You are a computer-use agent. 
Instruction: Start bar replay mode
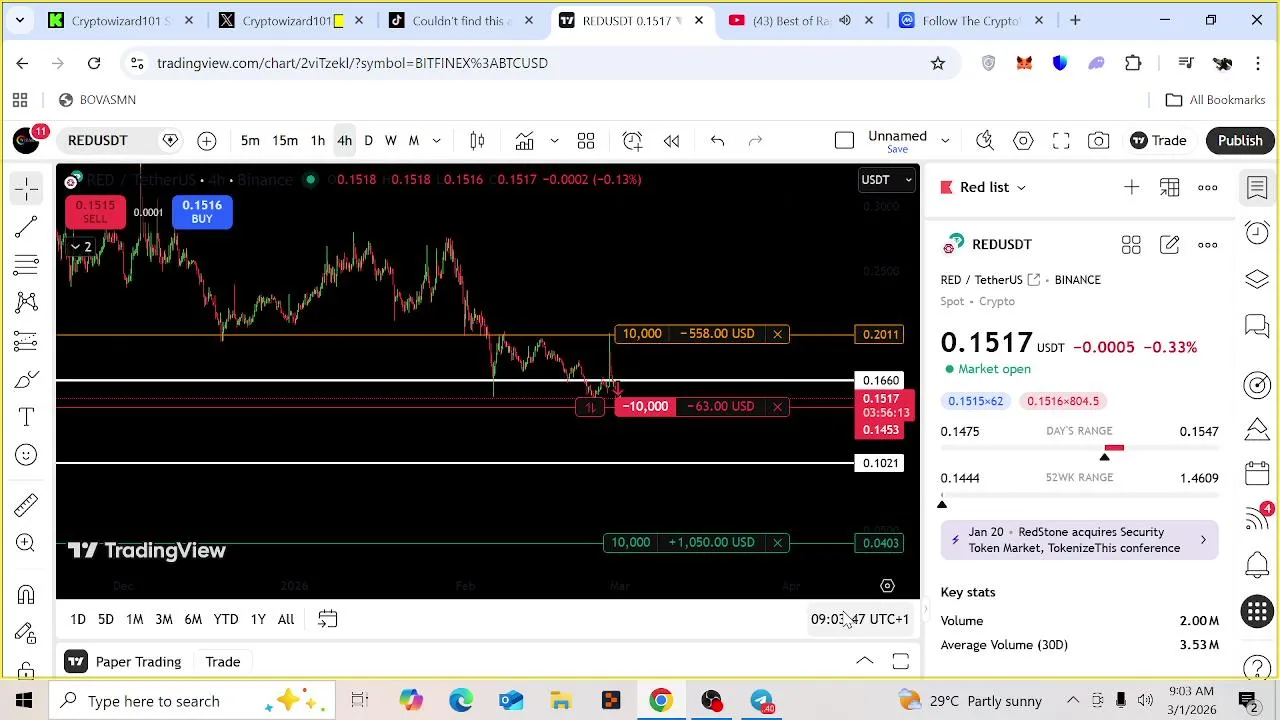(x=671, y=141)
